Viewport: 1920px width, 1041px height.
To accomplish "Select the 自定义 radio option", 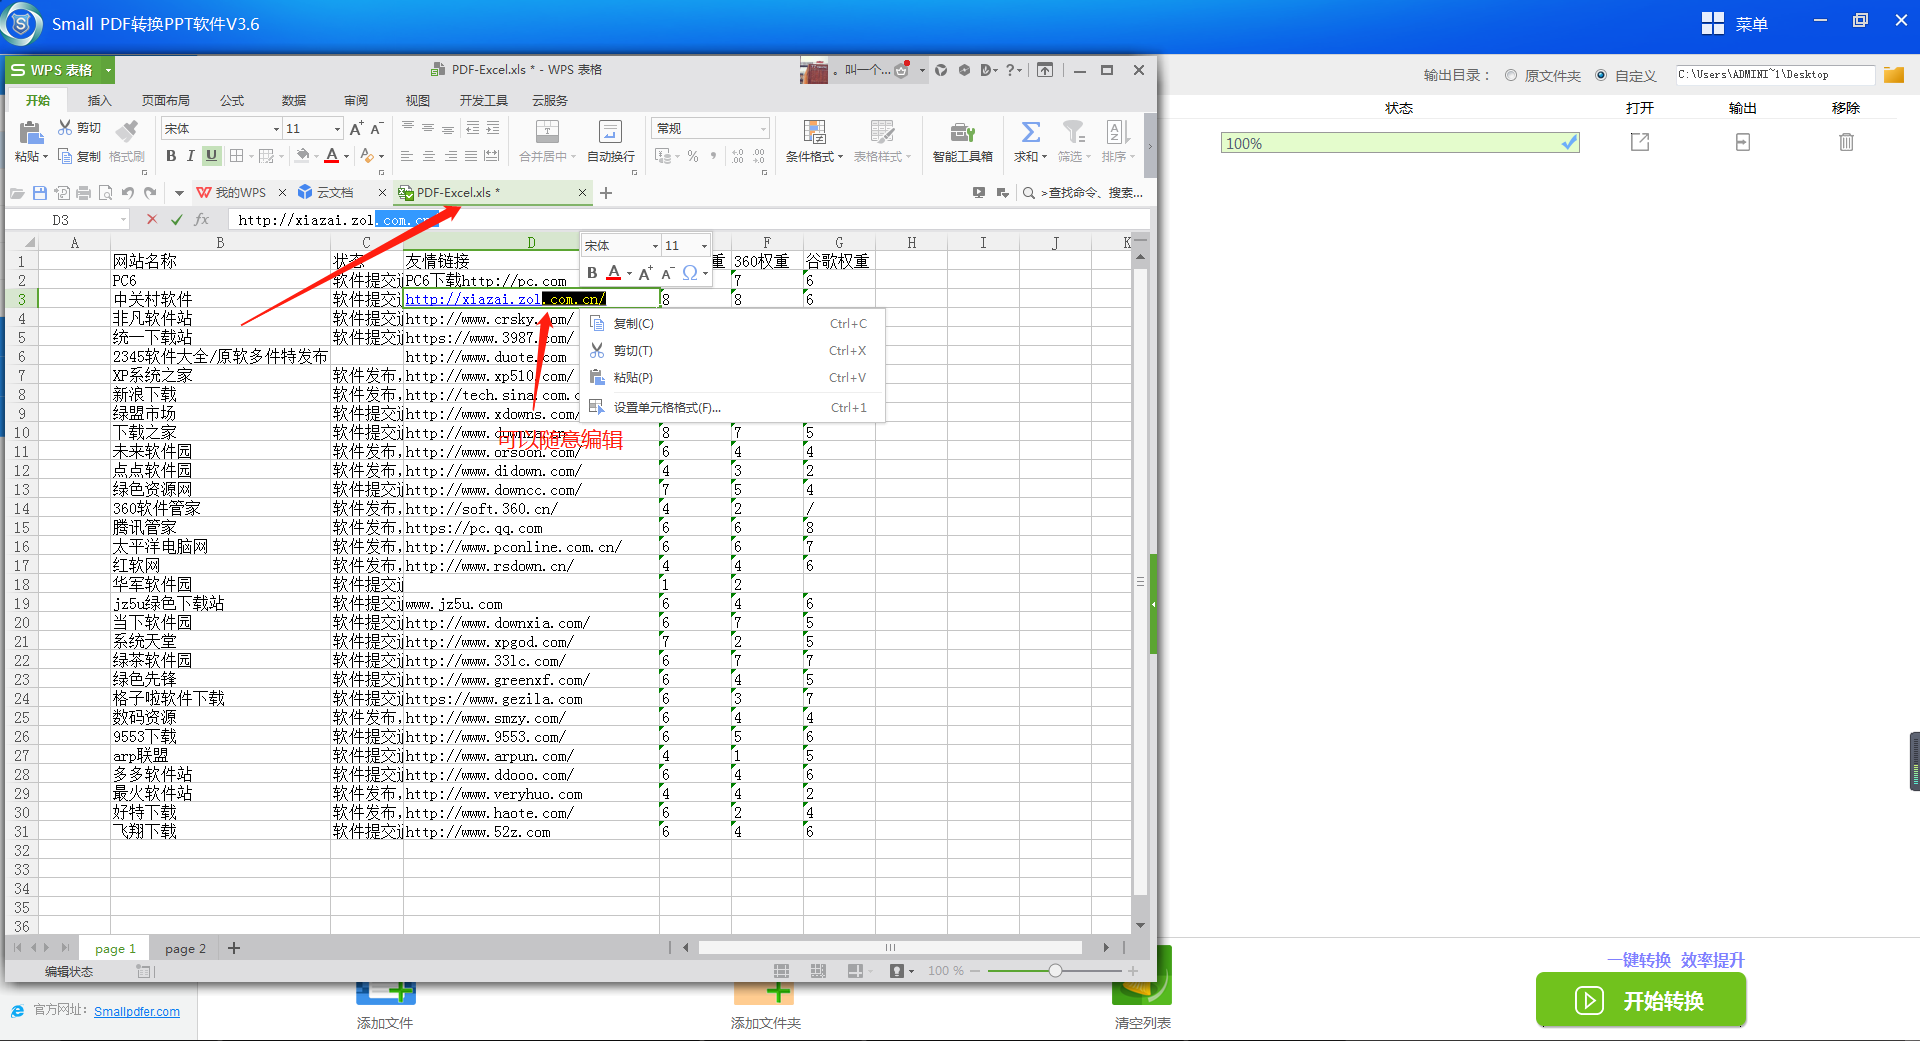I will tap(1601, 75).
